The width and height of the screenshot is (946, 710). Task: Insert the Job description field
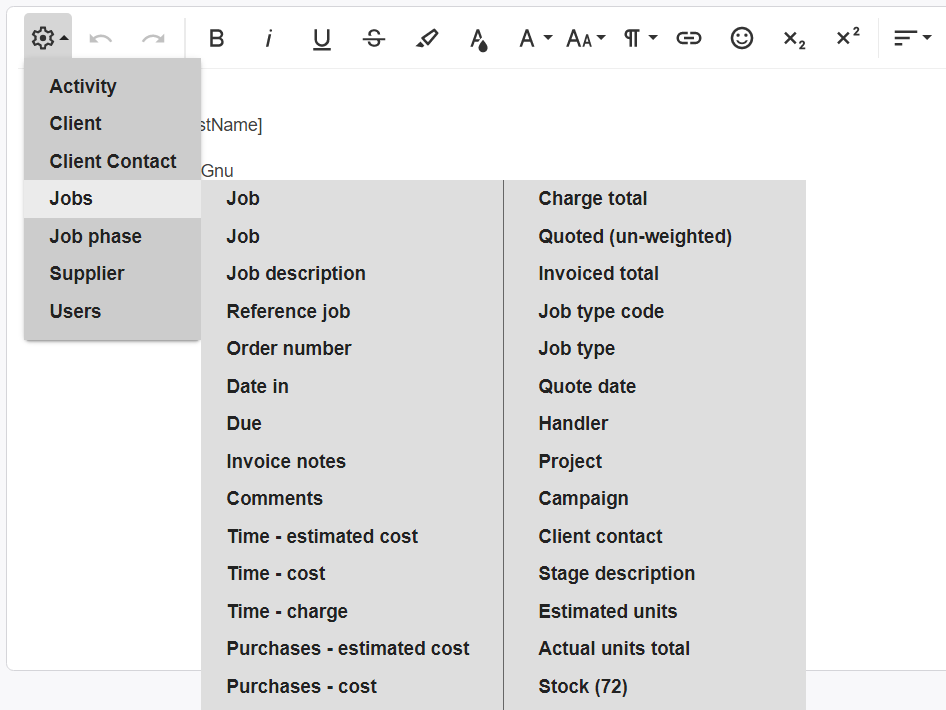pyautogui.click(x=296, y=273)
